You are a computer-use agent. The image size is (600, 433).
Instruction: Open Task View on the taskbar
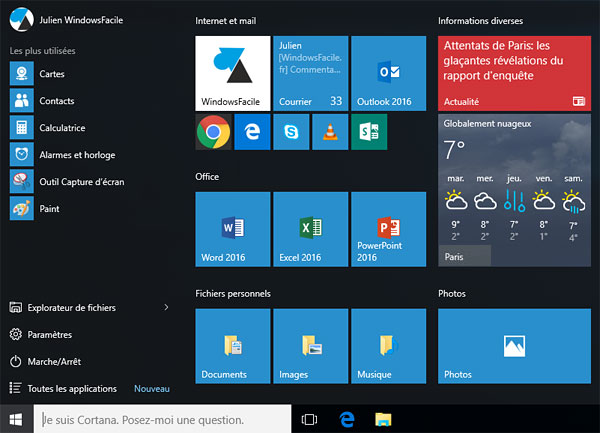pos(309,419)
